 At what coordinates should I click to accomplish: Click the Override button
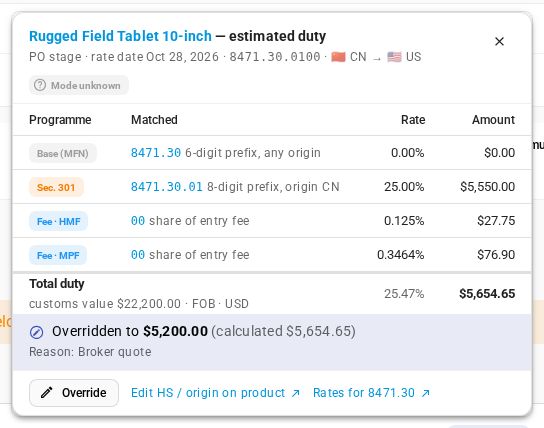click(74, 393)
